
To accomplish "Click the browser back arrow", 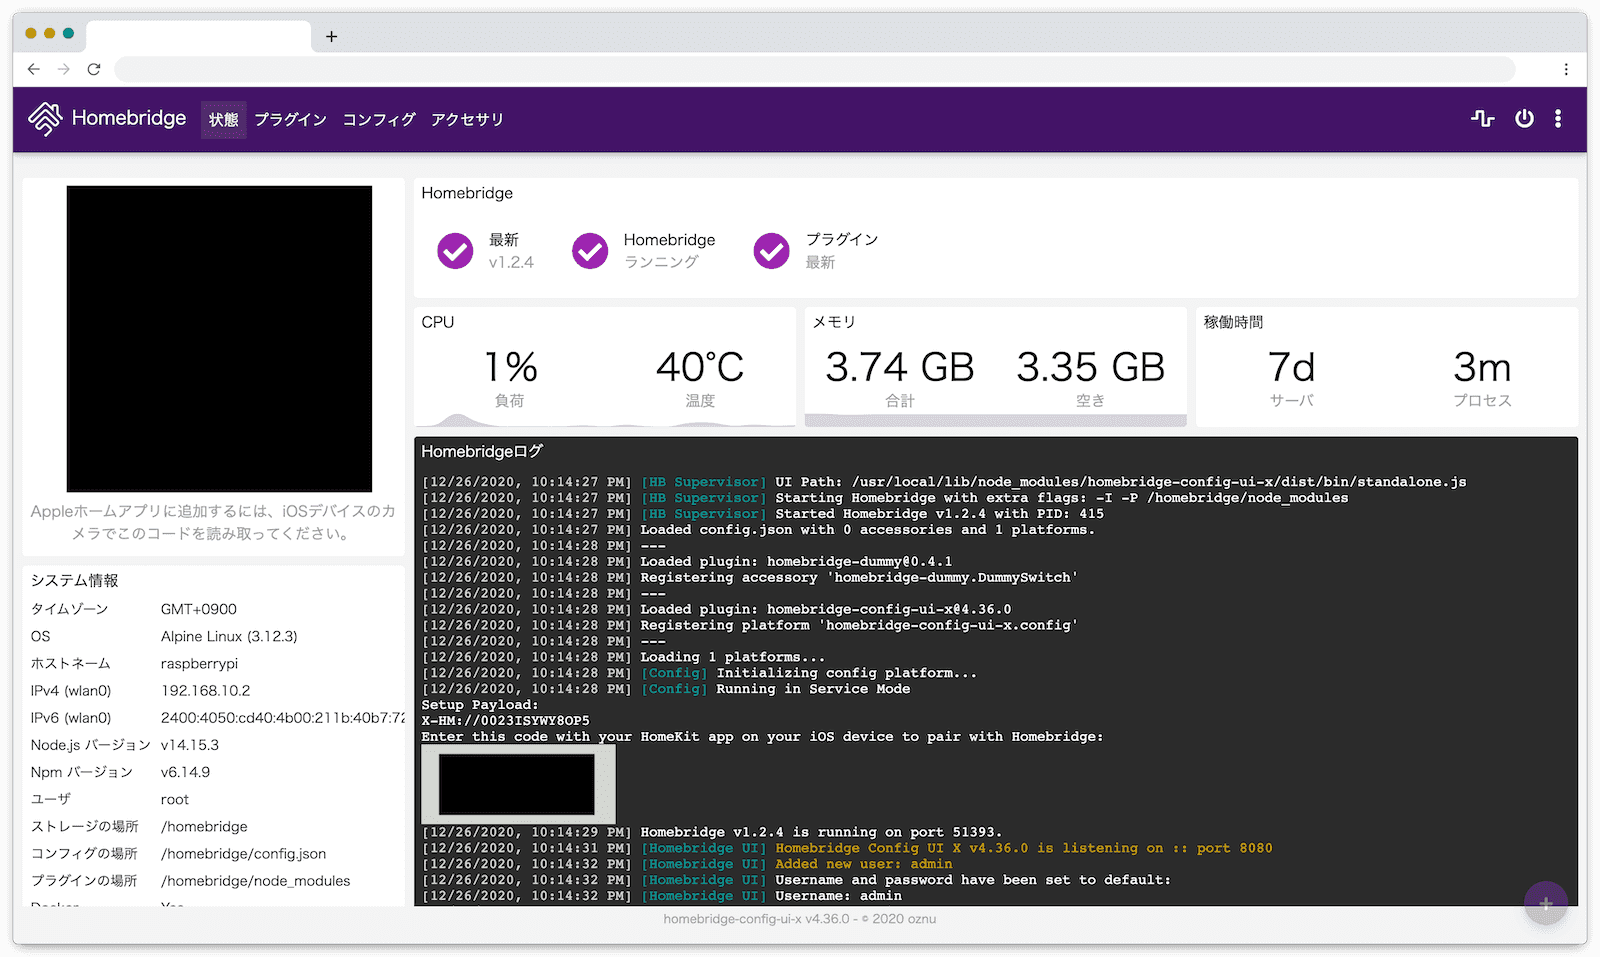I will coord(34,69).
